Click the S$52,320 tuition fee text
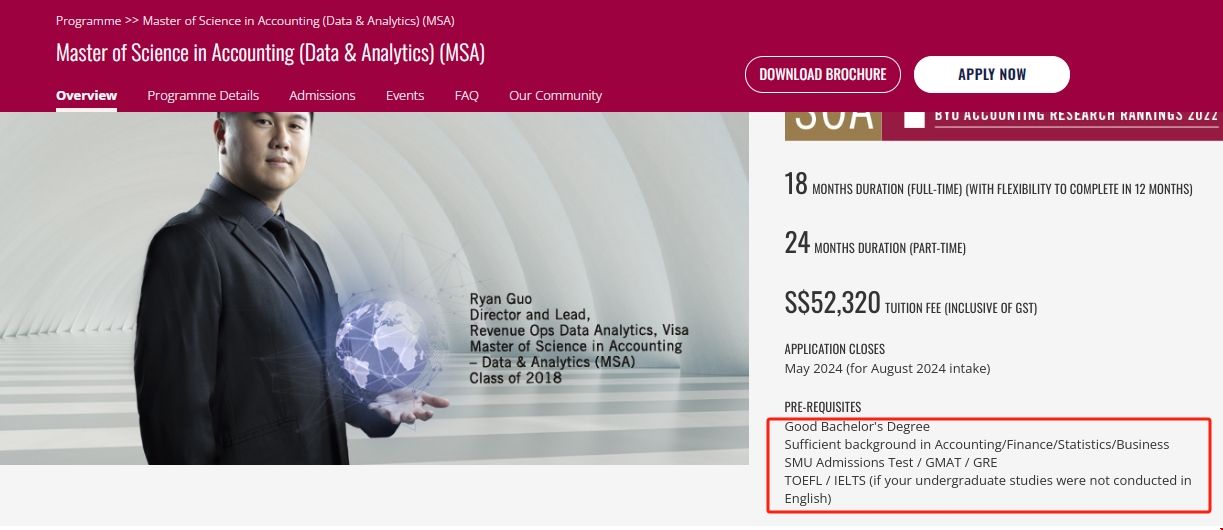Viewport: 1223px width, 530px height. 832,303
